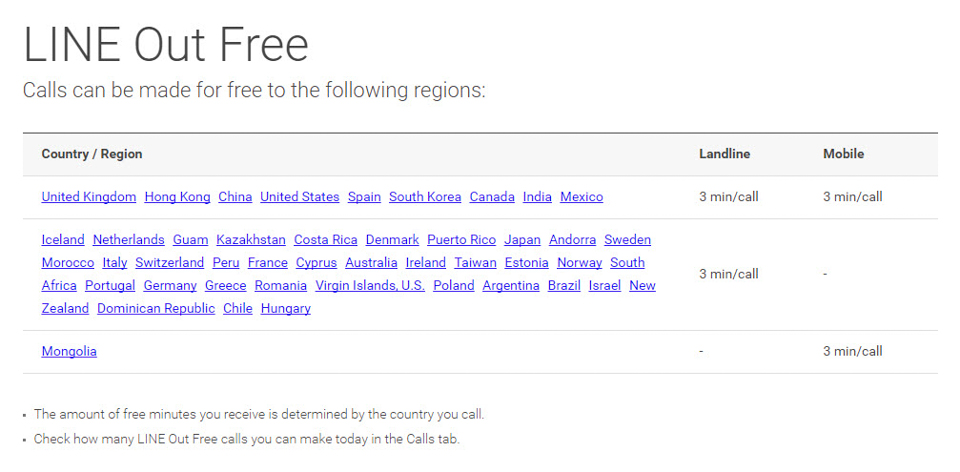This screenshot has width=960, height=472.
Task: Click the Switzerland link
Action: point(170,263)
